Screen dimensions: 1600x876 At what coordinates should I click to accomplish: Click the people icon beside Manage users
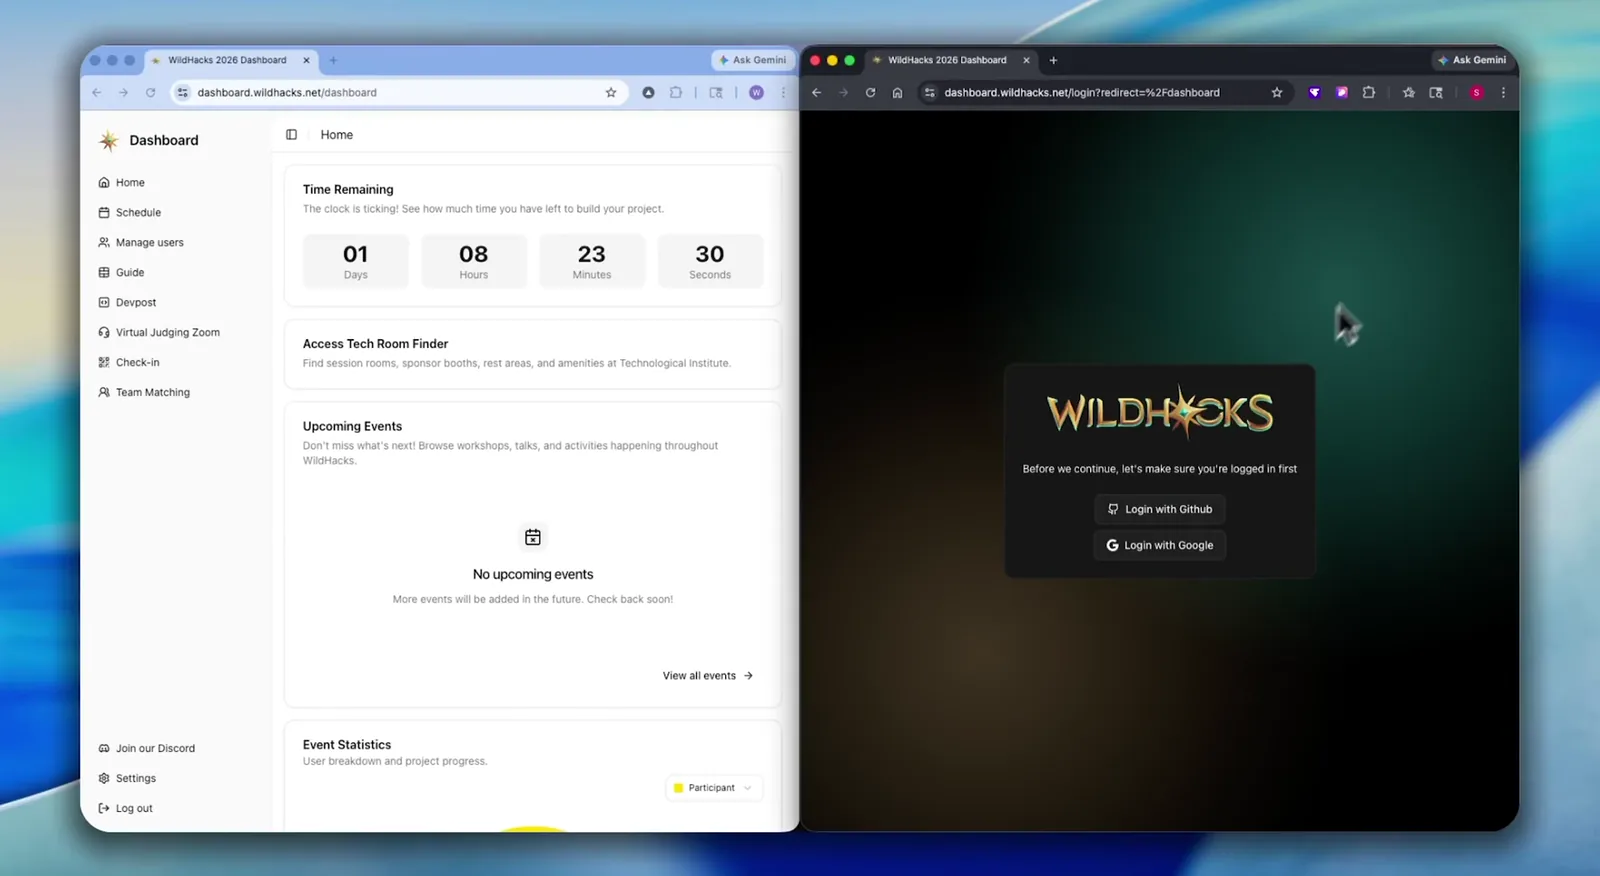point(104,242)
